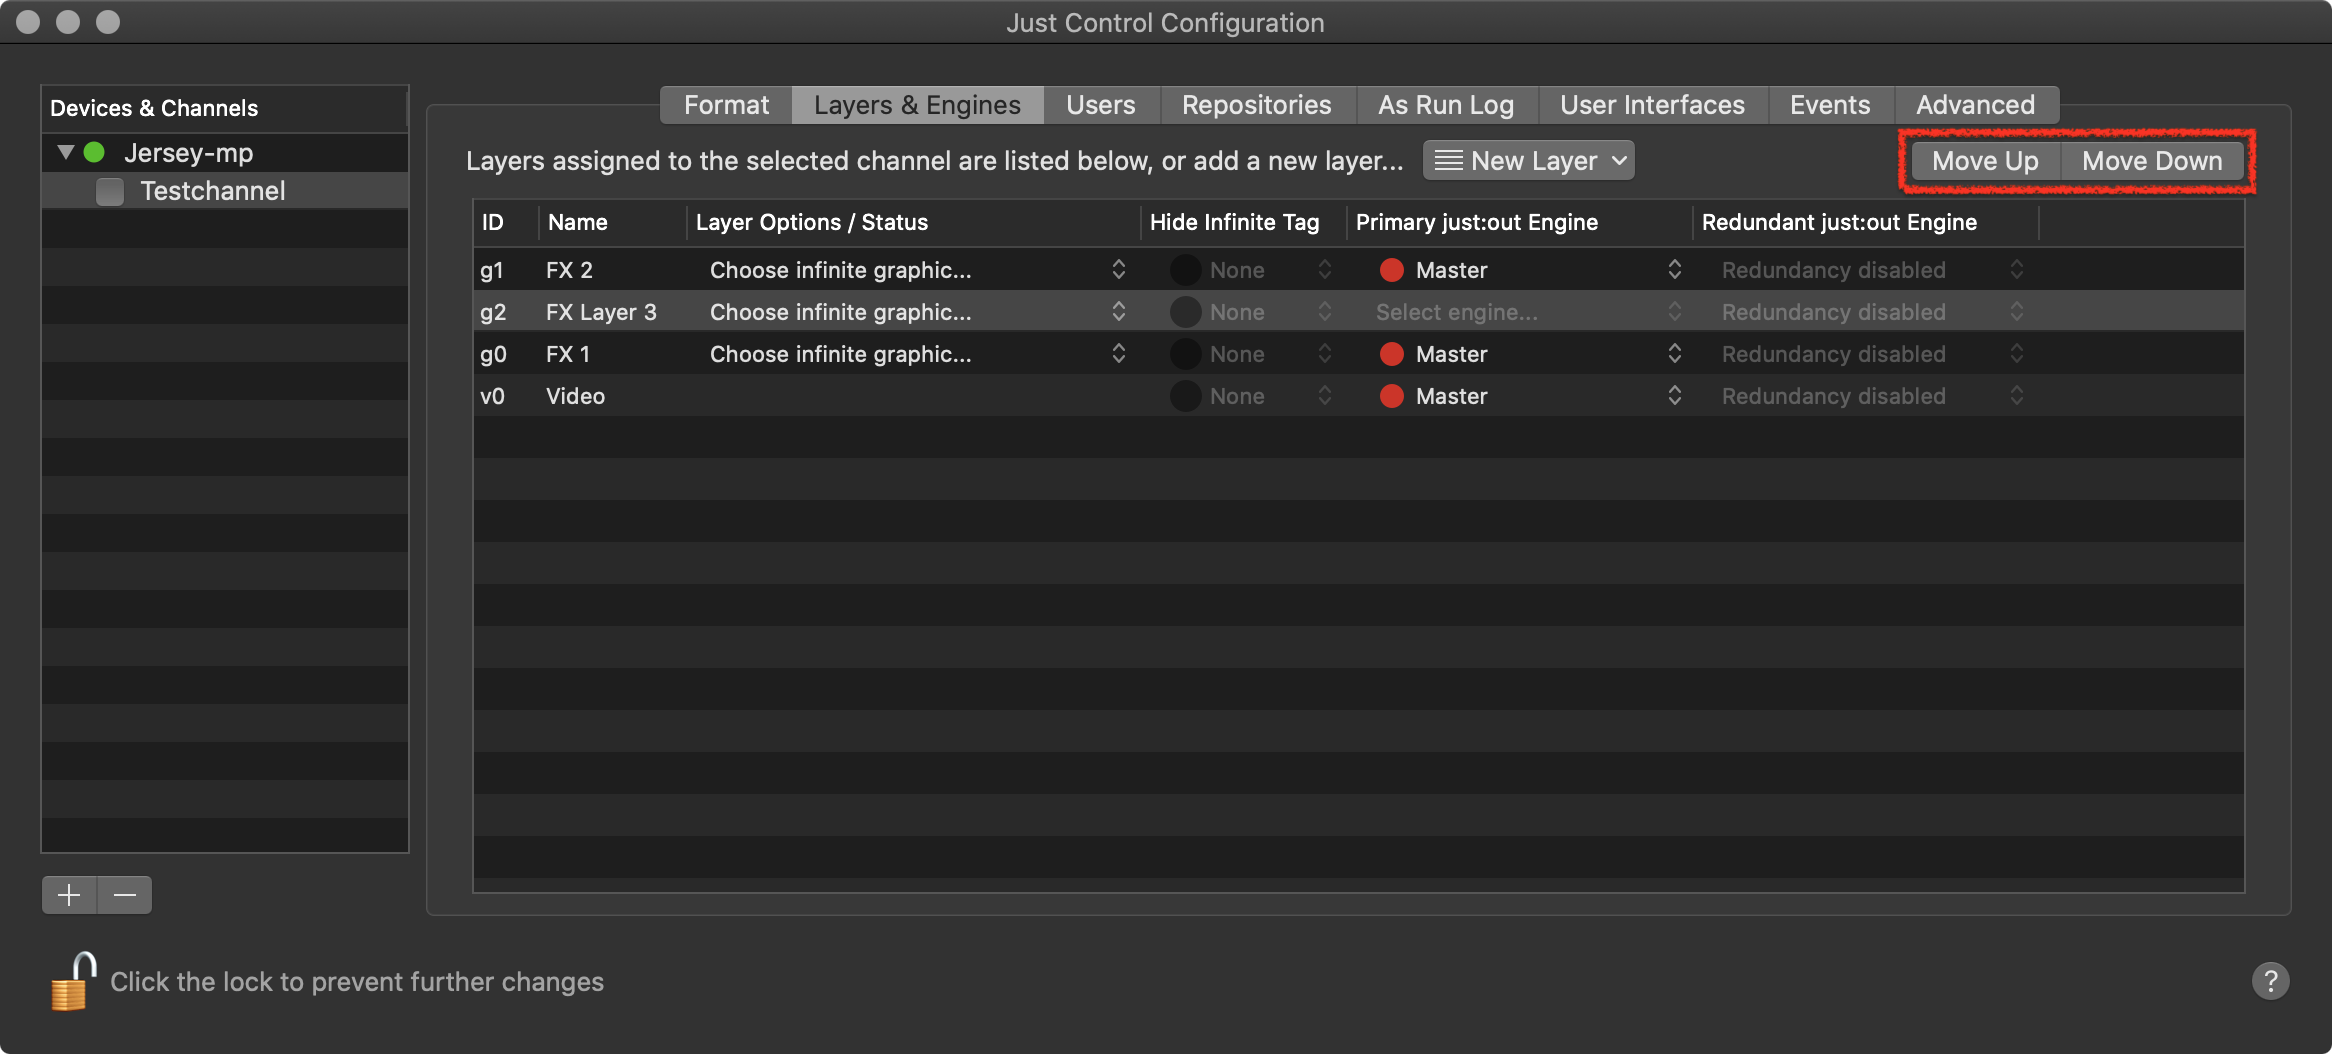Select the FX Layer 3 name cell

[x=601, y=312]
